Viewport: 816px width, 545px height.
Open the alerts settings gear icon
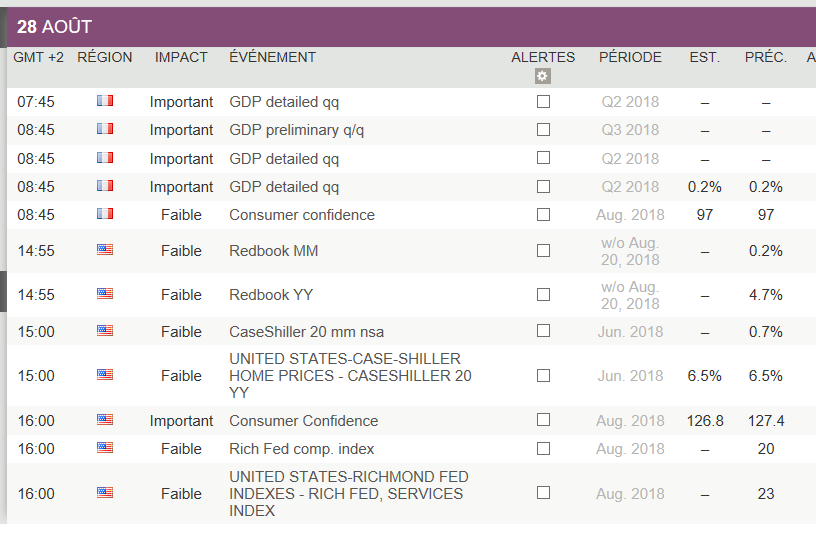(543, 76)
